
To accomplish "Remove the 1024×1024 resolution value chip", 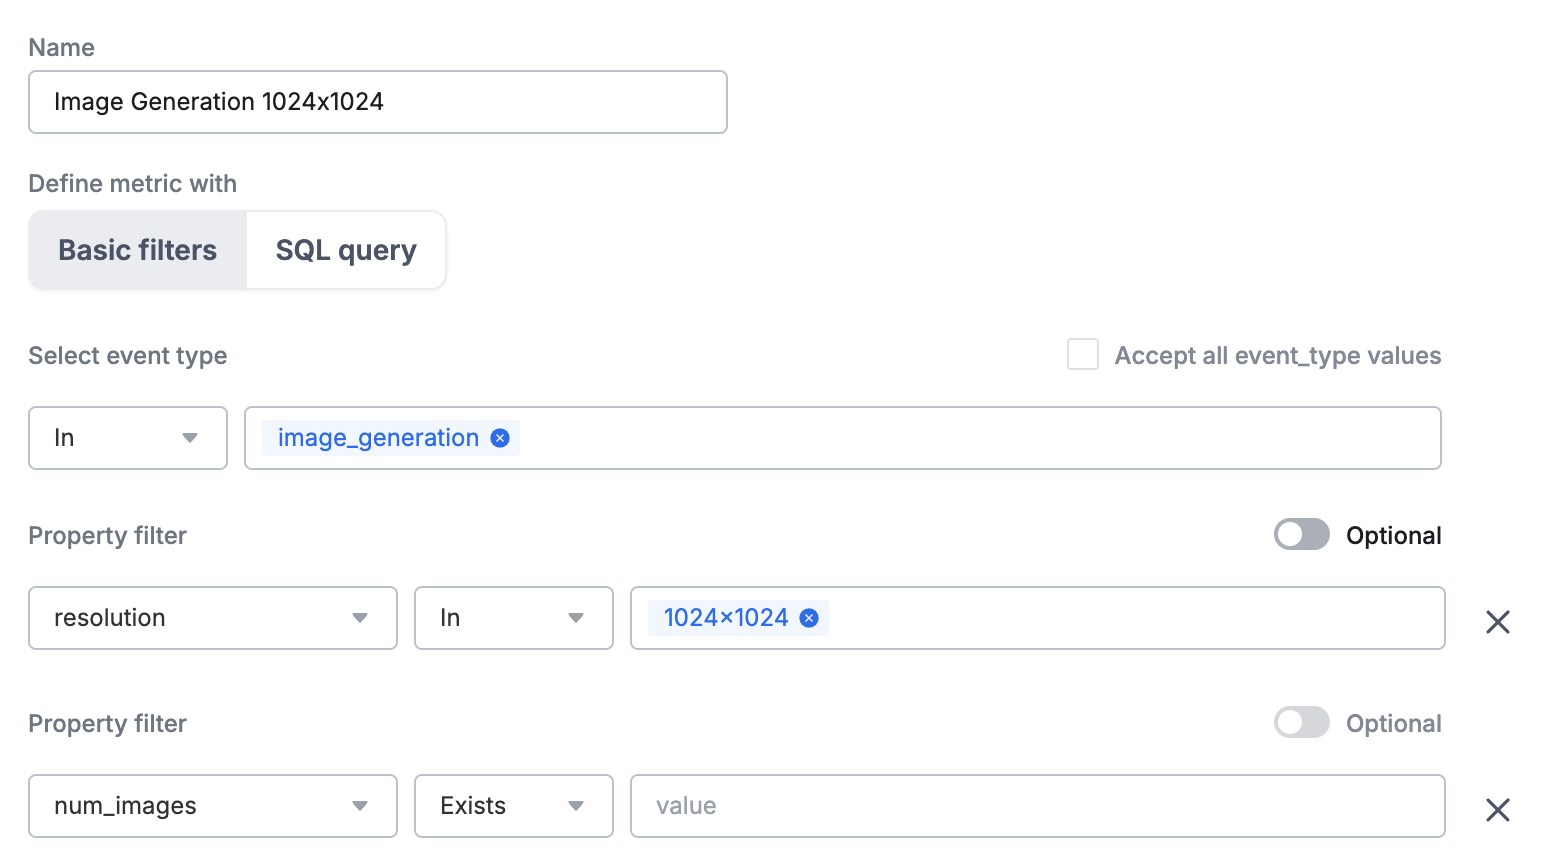I will [x=807, y=618].
